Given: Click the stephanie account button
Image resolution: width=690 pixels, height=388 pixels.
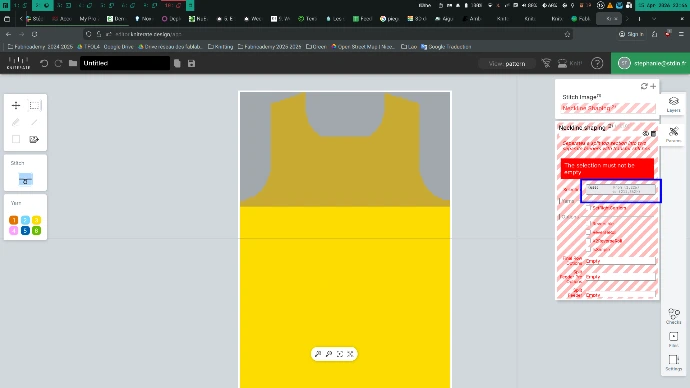Looking at the screenshot, I should coord(650,63).
